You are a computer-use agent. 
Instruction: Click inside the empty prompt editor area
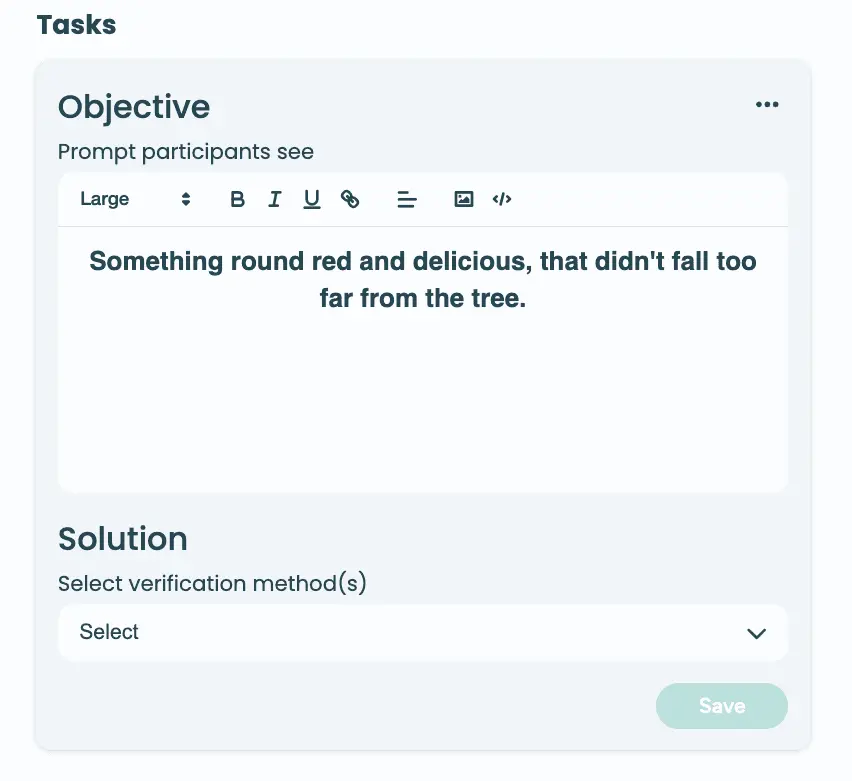(x=422, y=410)
